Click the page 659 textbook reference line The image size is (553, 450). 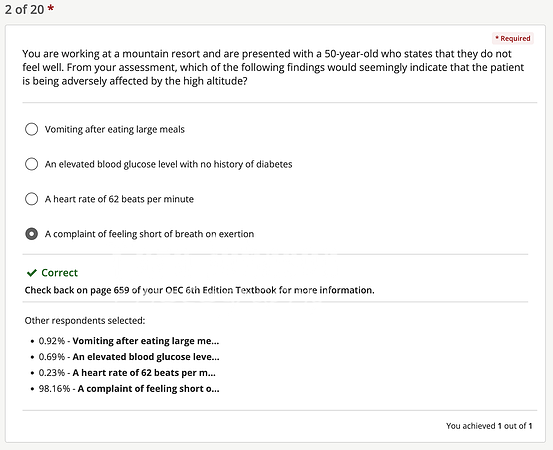pyautogui.click(x=199, y=290)
